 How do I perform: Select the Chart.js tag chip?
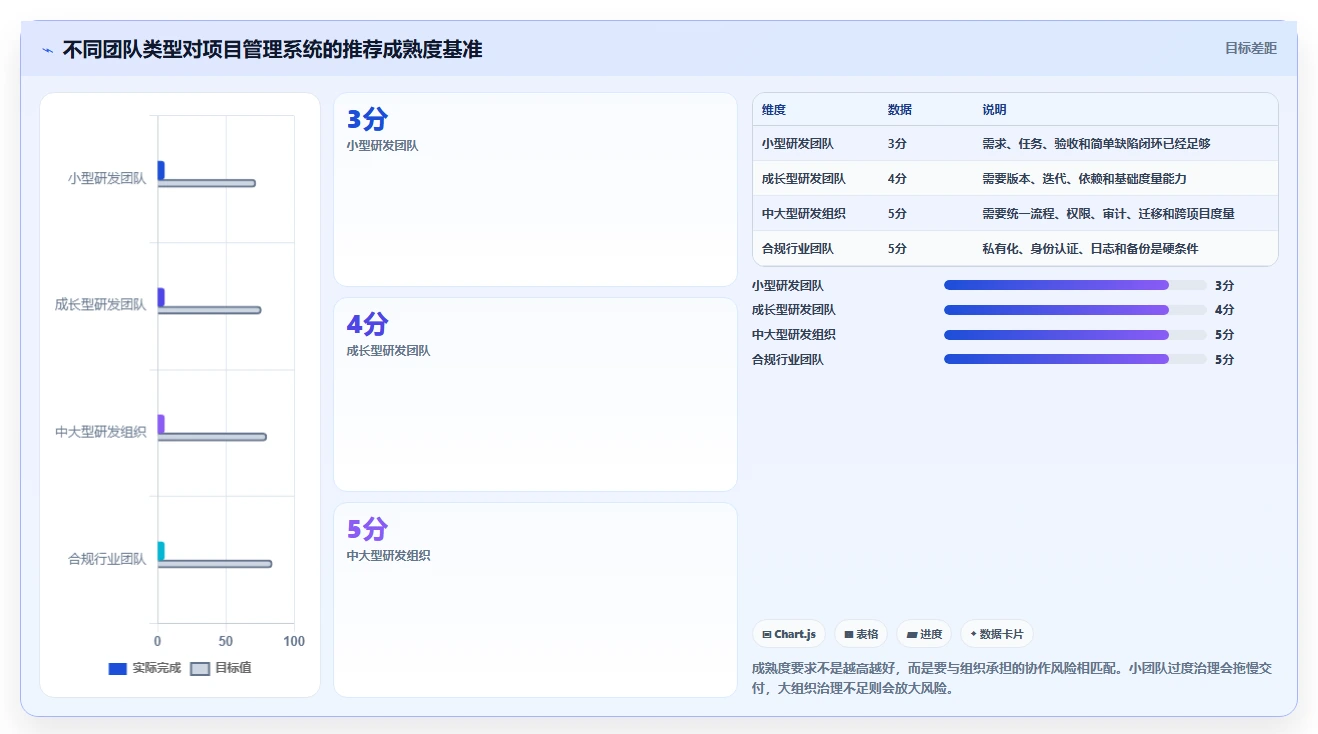pyautogui.click(x=789, y=634)
